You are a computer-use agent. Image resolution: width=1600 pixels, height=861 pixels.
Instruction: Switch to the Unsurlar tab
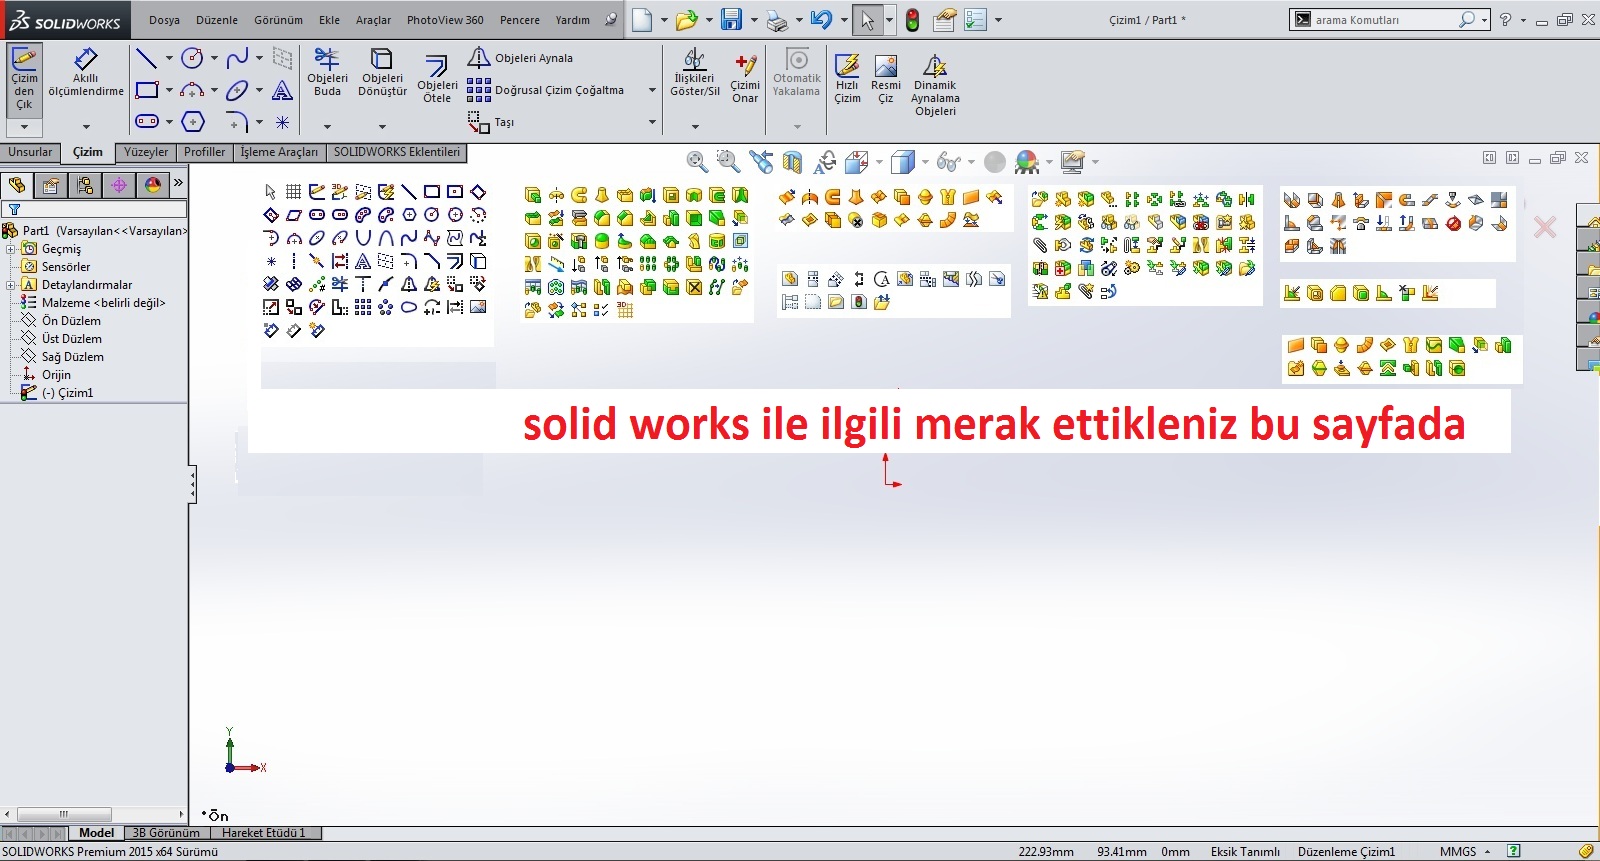point(30,153)
